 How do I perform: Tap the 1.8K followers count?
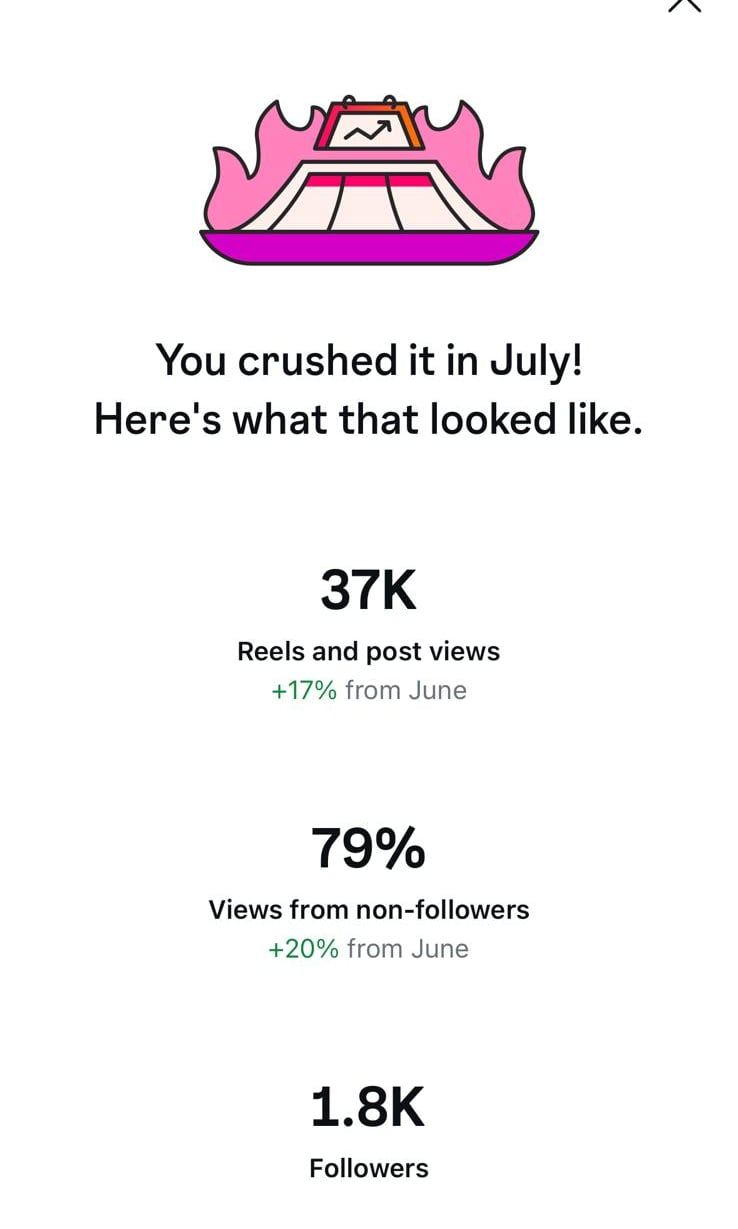[369, 1107]
